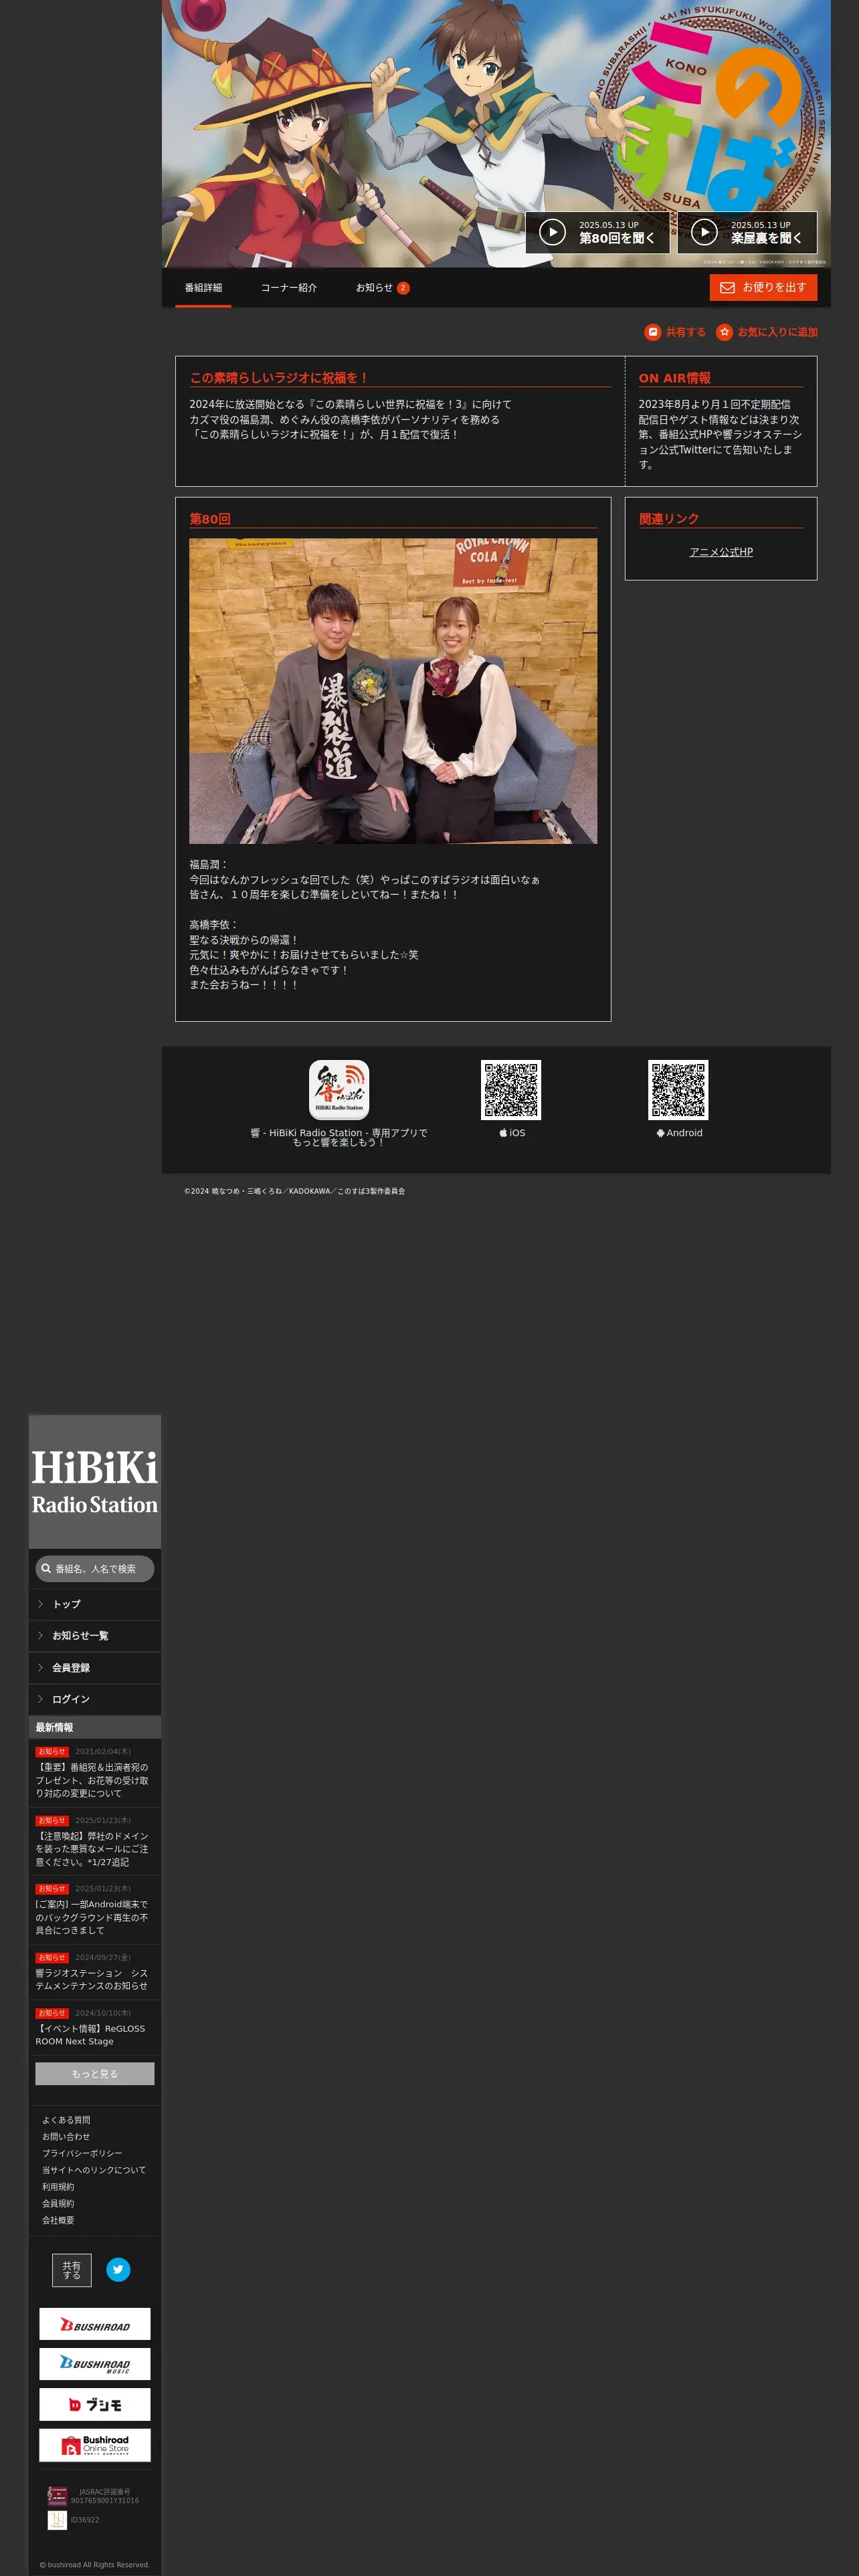Open お知らせ一覧 in the sidebar
The image size is (859, 2576).
(x=94, y=1636)
